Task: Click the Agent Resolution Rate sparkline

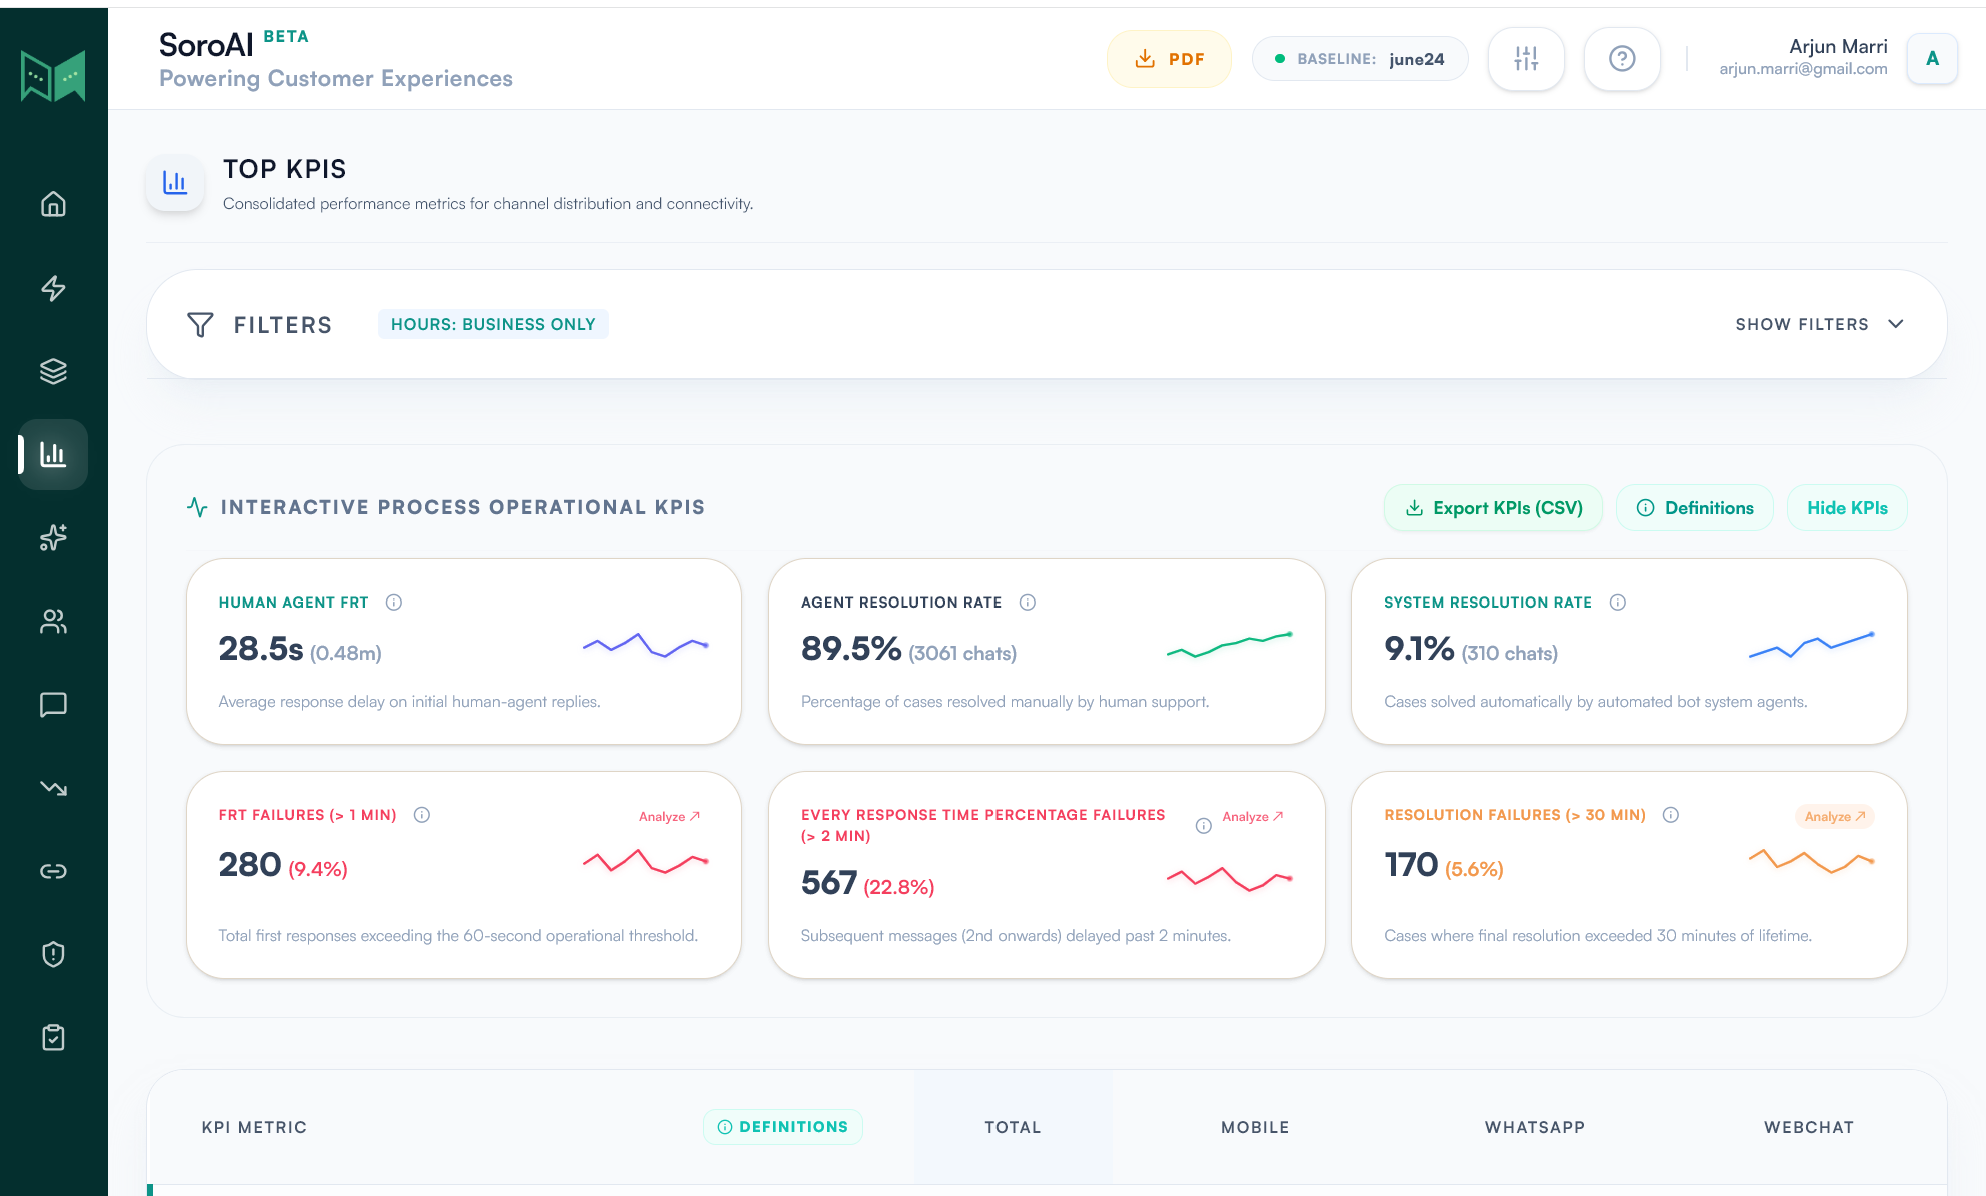Action: pyautogui.click(x=1230, y=645)
